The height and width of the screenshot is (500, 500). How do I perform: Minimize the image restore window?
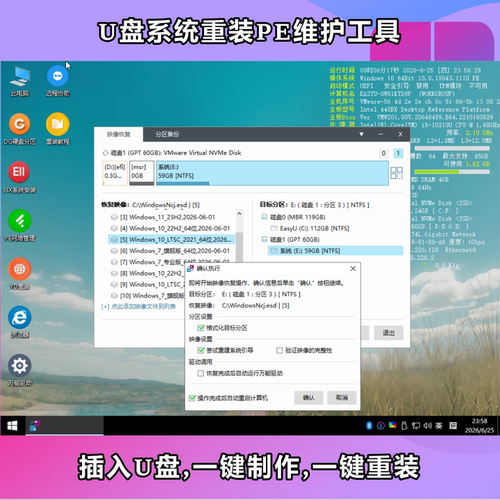[380, 134]
